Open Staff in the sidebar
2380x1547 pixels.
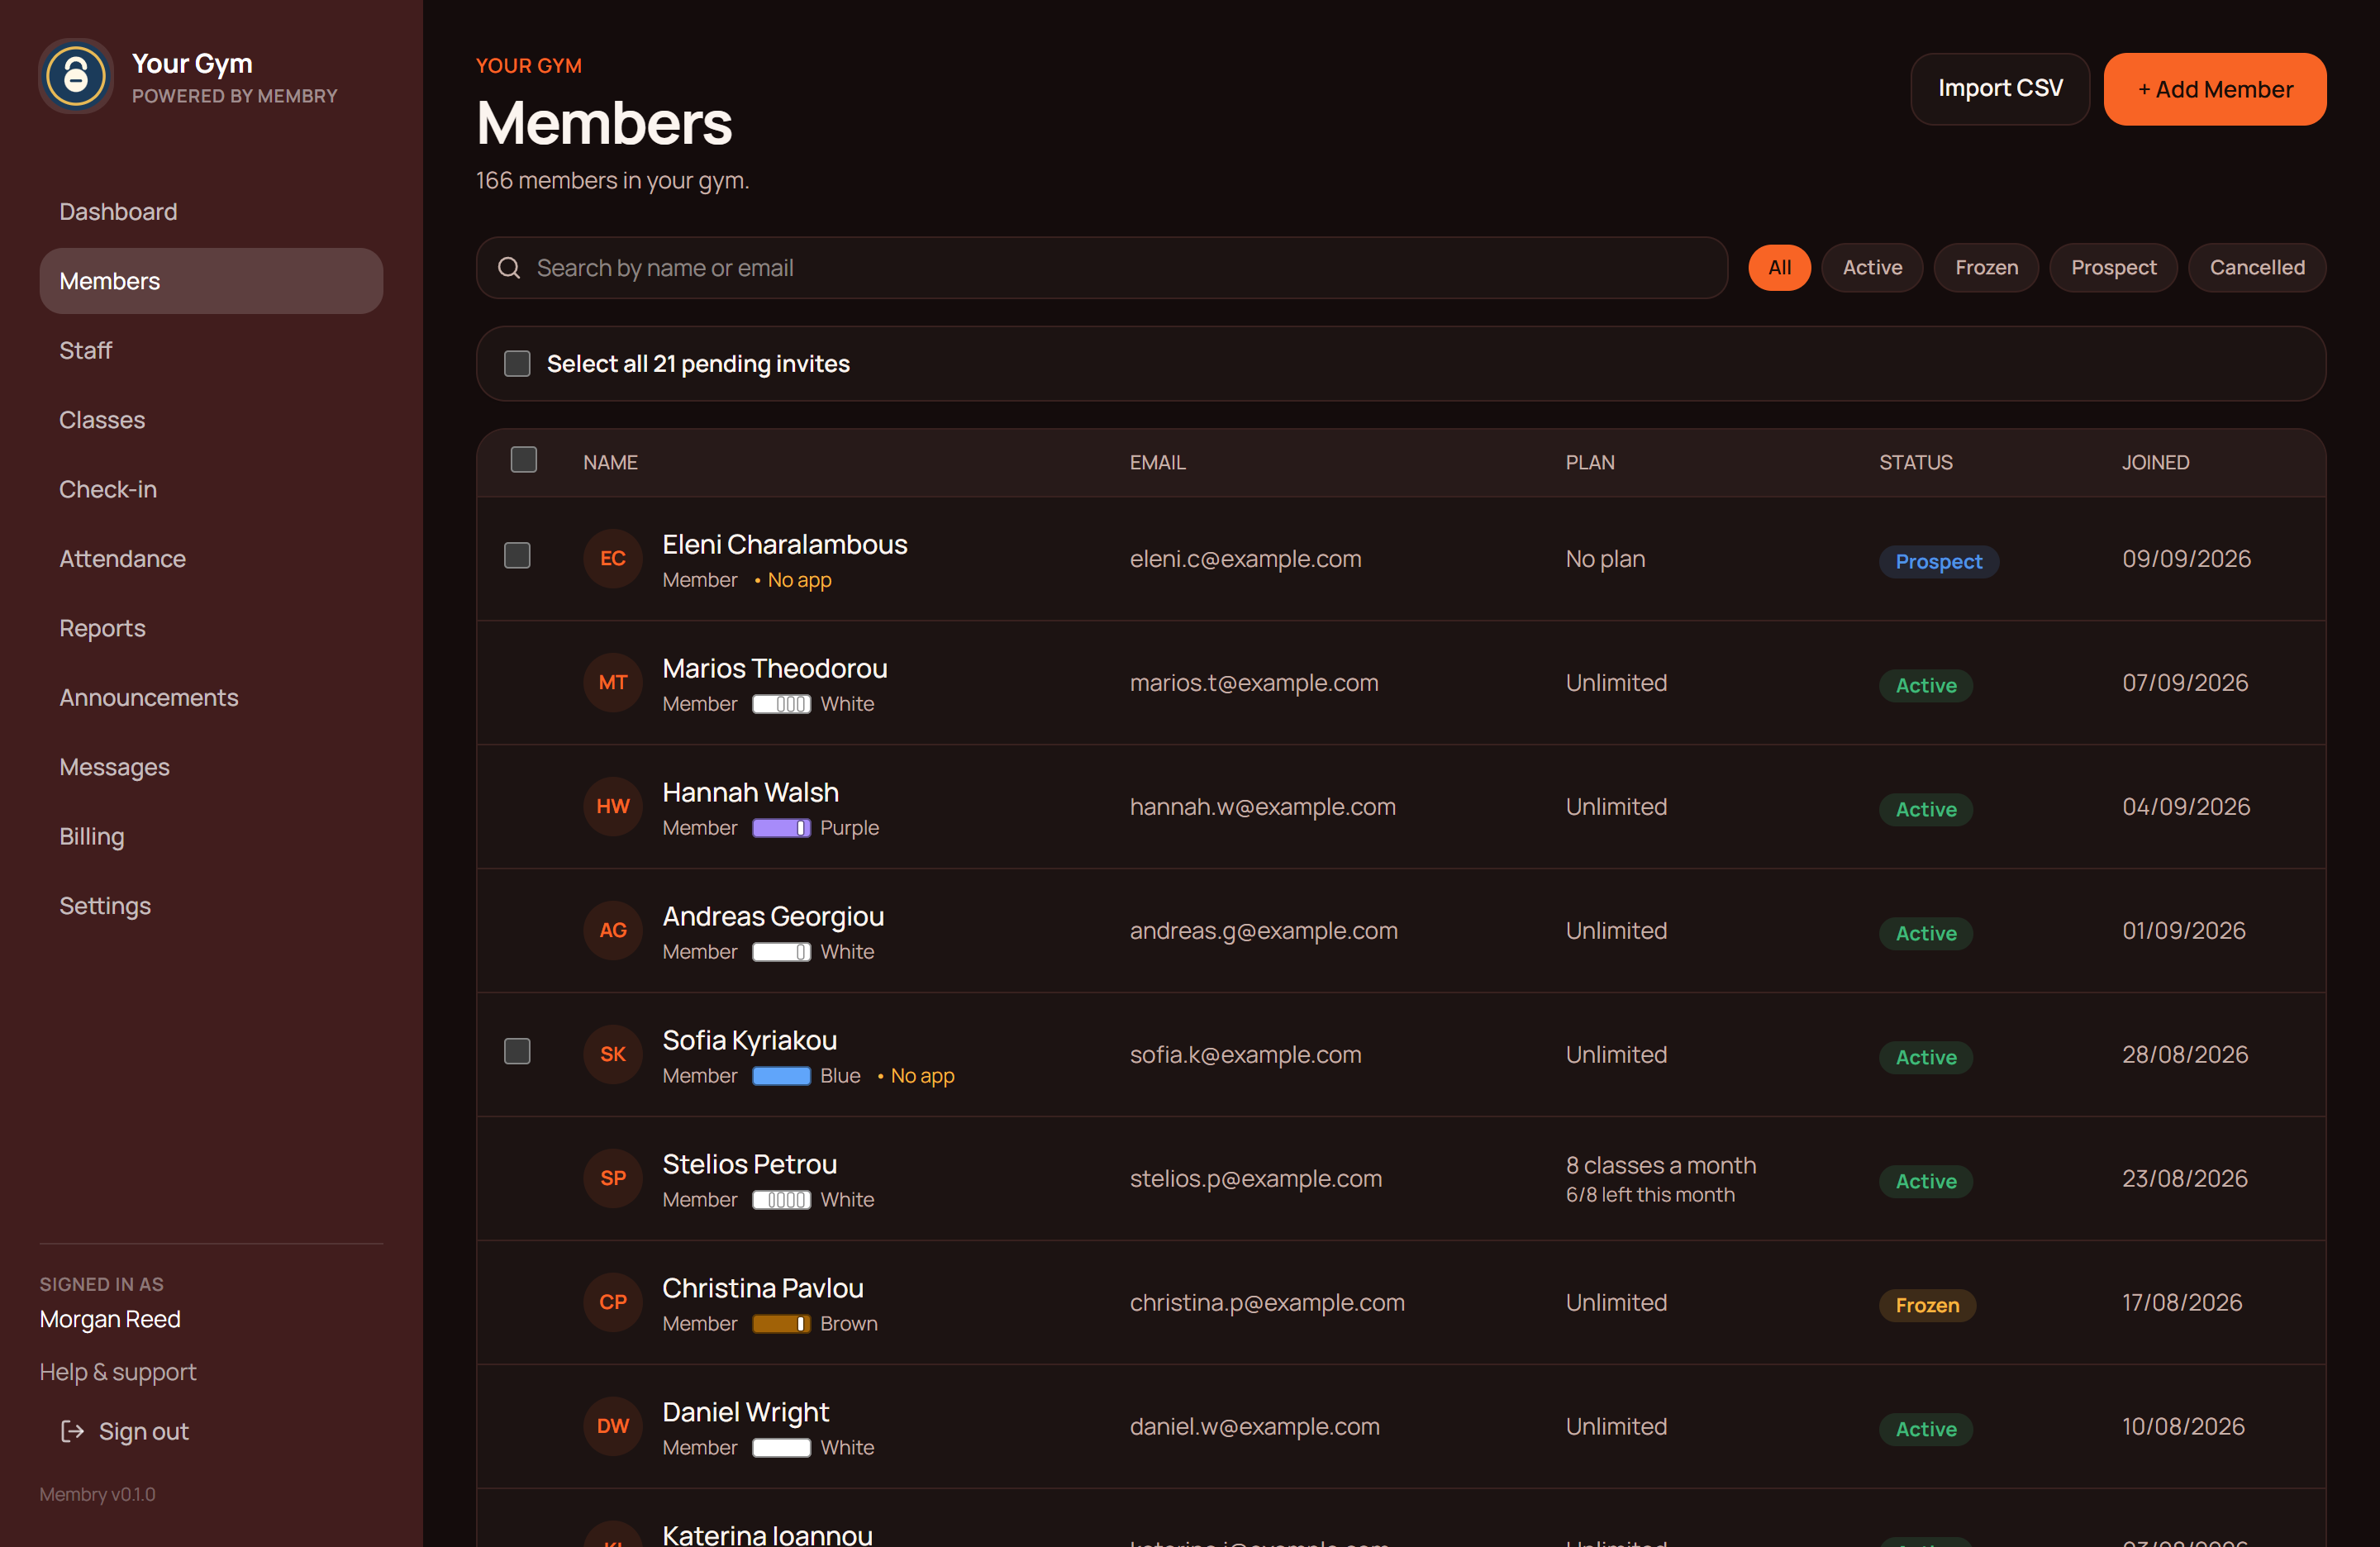click(x=211, y=351)
